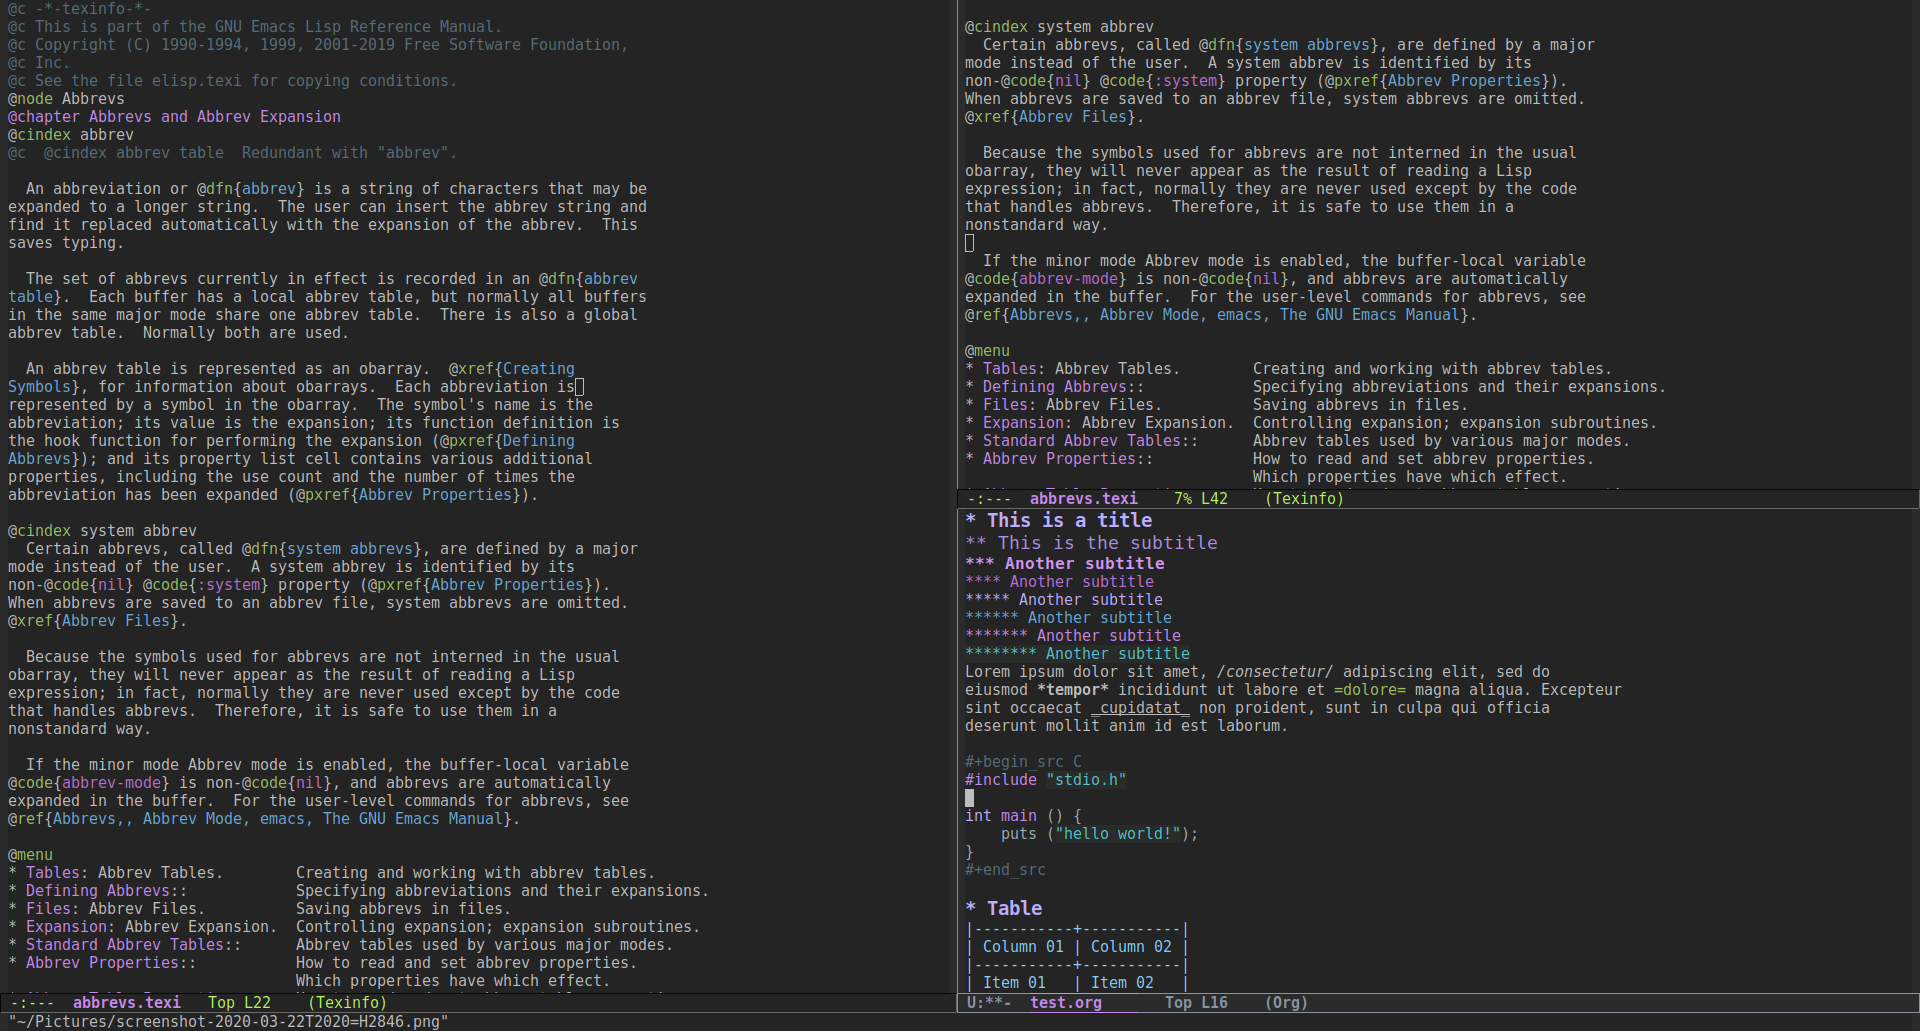1920x1031 pixels.
Task: Click '@menu' line in L42 window
Action: tap(987, 350)
